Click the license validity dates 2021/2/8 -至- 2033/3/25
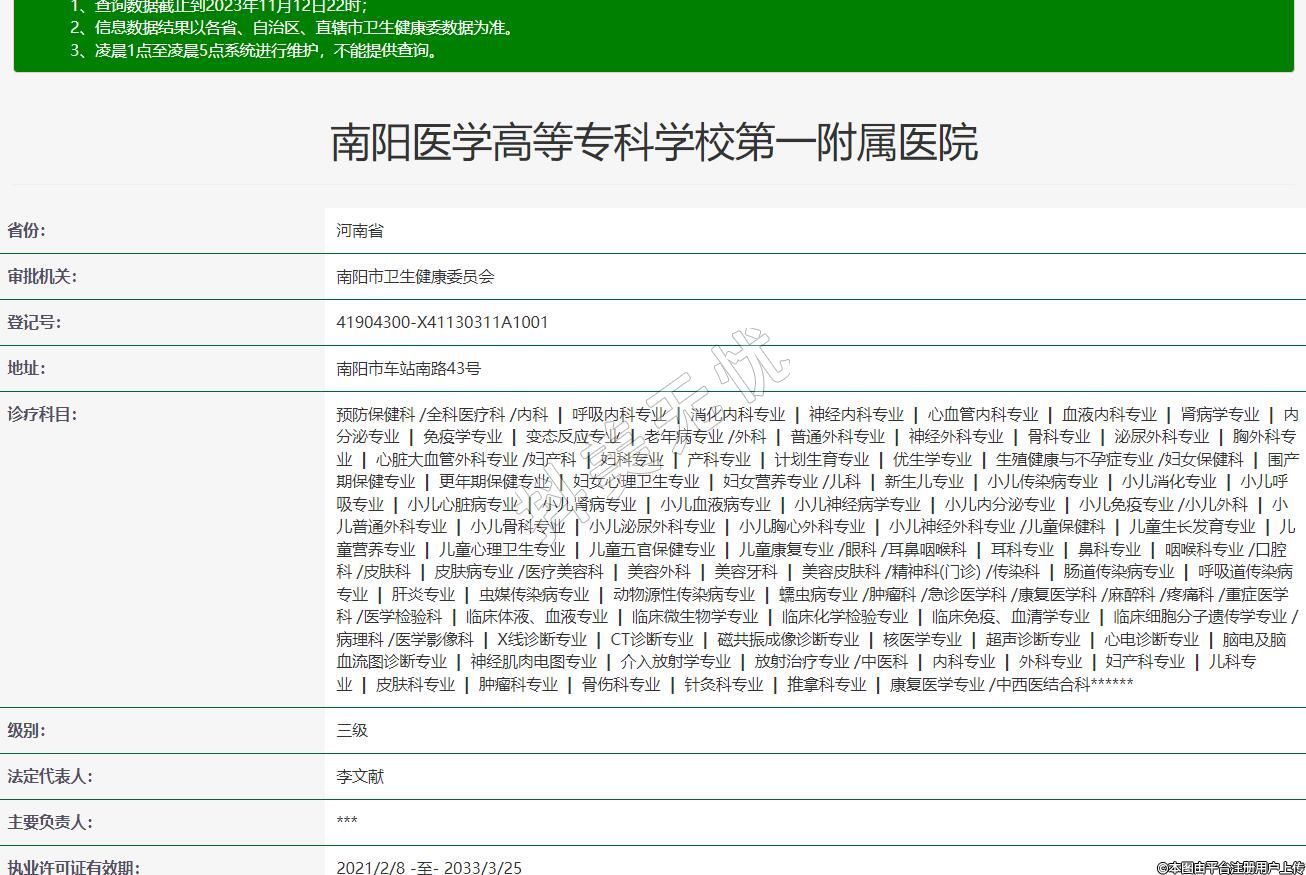The image size is (1306, 875). pos(429,867)
